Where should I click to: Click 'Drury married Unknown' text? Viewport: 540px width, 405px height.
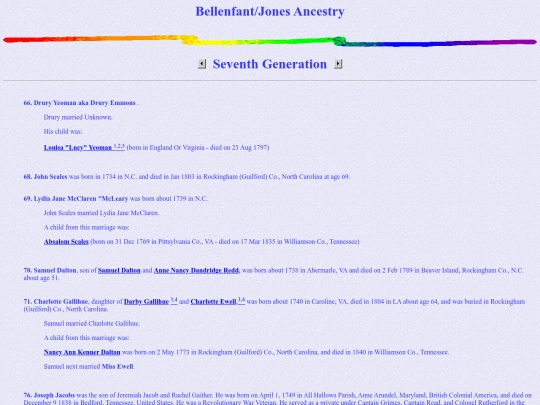tap(78, 117)
